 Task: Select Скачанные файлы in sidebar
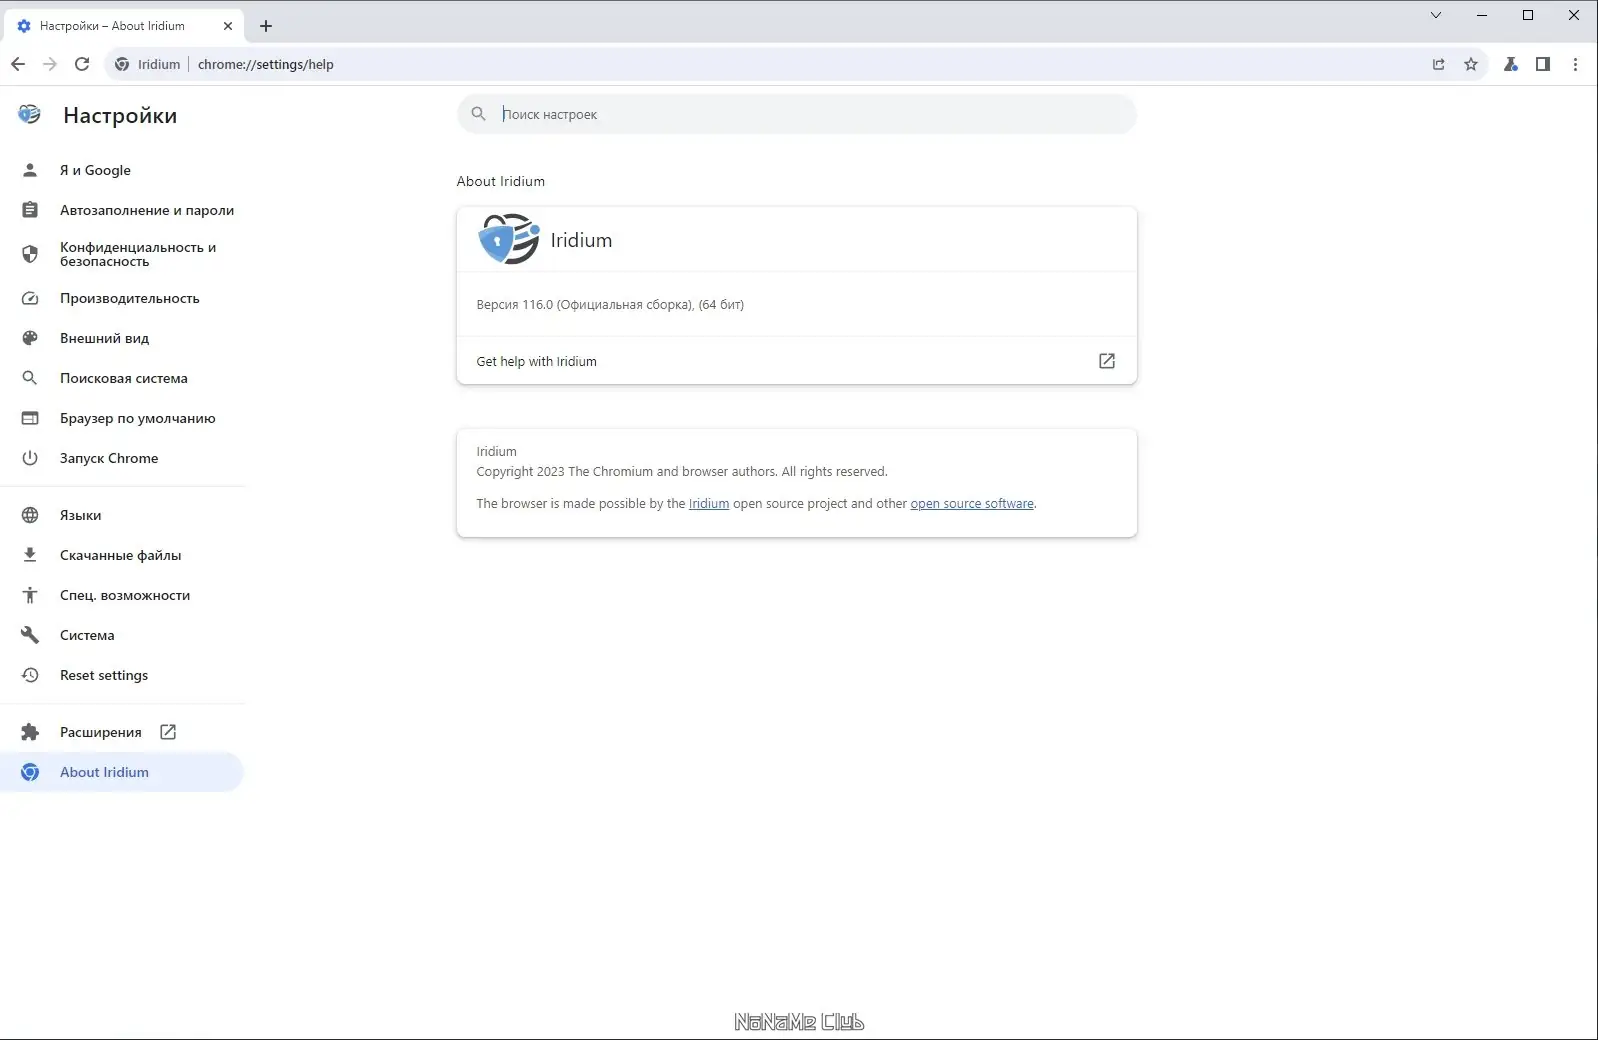(122, 555)
